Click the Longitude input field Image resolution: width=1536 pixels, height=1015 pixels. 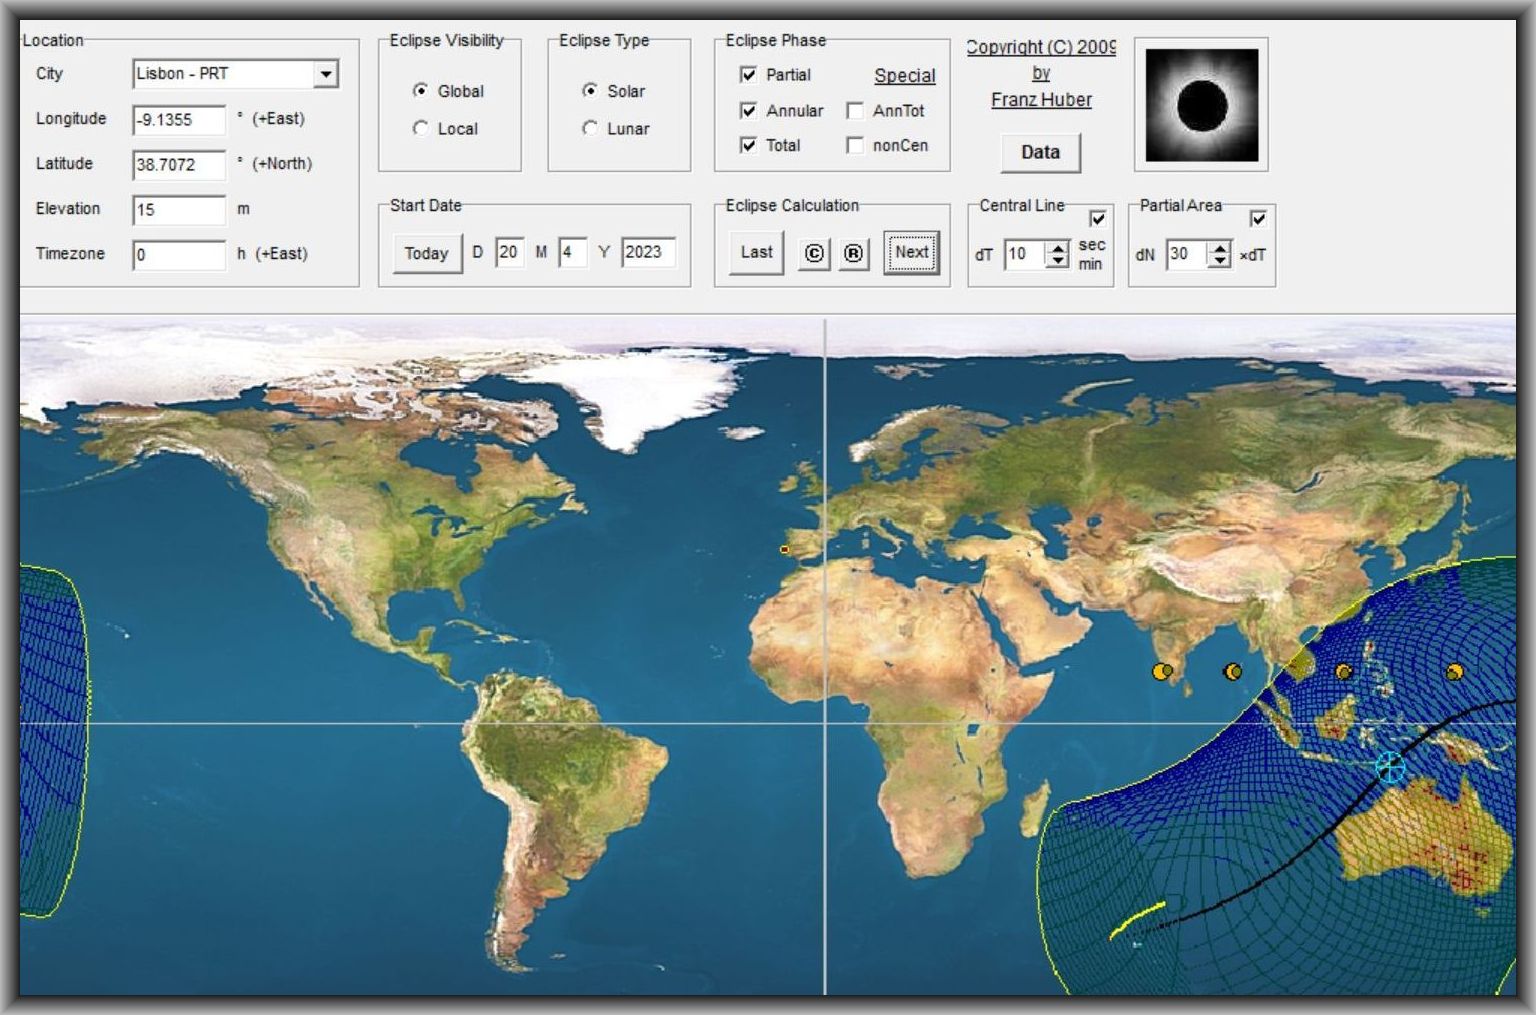pyautogui.click(x=179, y=120)
